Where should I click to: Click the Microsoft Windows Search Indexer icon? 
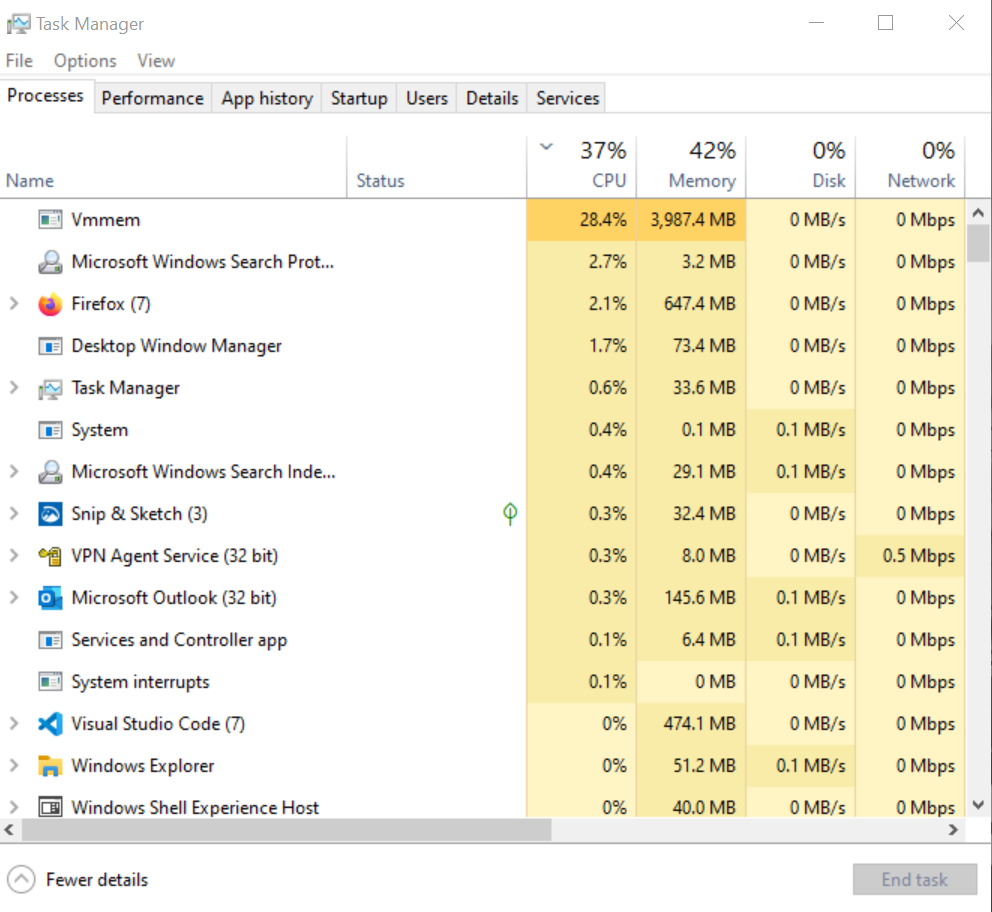tap(50, 472)
